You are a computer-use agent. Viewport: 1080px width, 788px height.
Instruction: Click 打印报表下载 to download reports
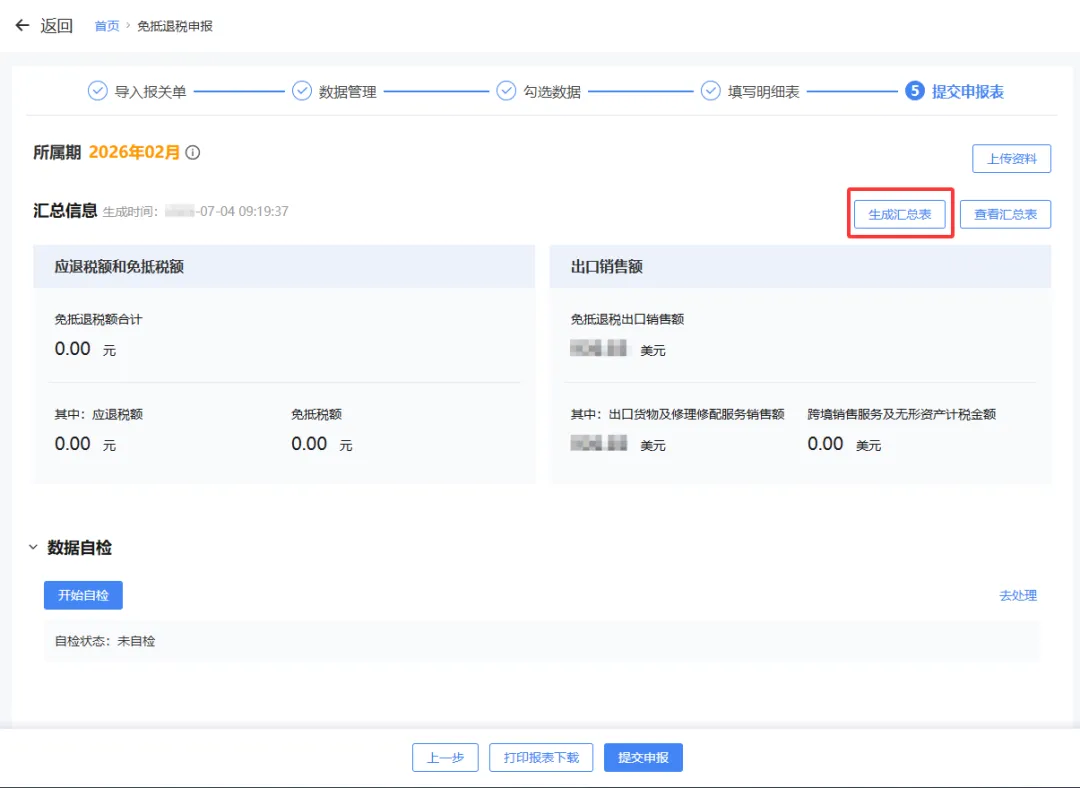[540, 757]
